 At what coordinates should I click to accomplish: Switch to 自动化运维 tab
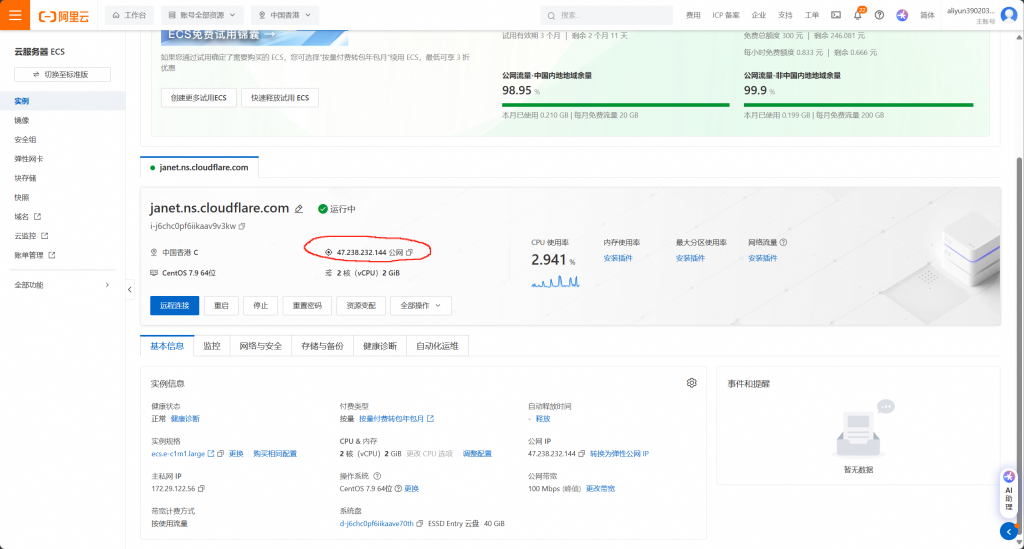tap(437, 346)
